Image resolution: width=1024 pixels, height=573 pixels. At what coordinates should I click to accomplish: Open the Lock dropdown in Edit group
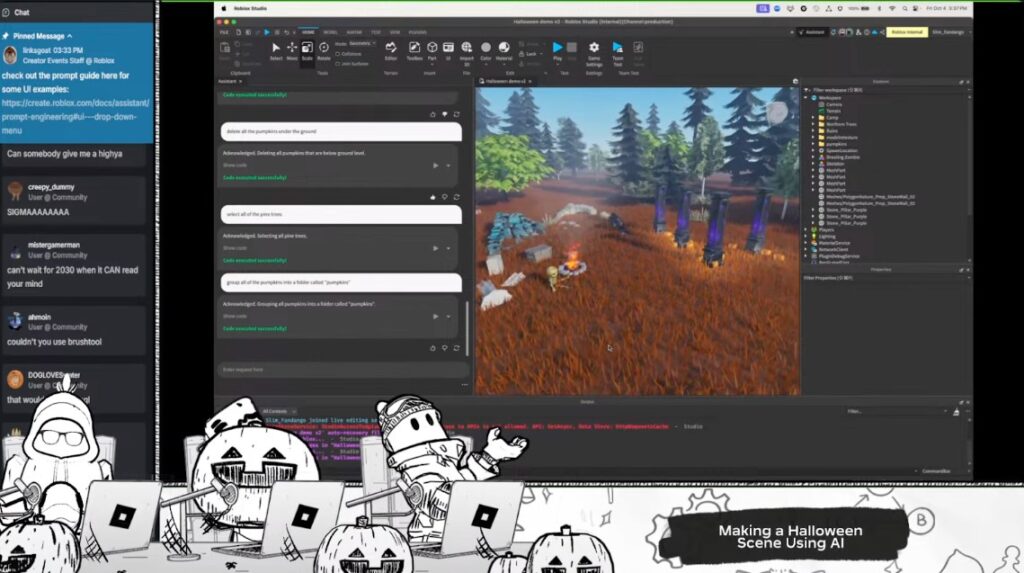[531, 54]
